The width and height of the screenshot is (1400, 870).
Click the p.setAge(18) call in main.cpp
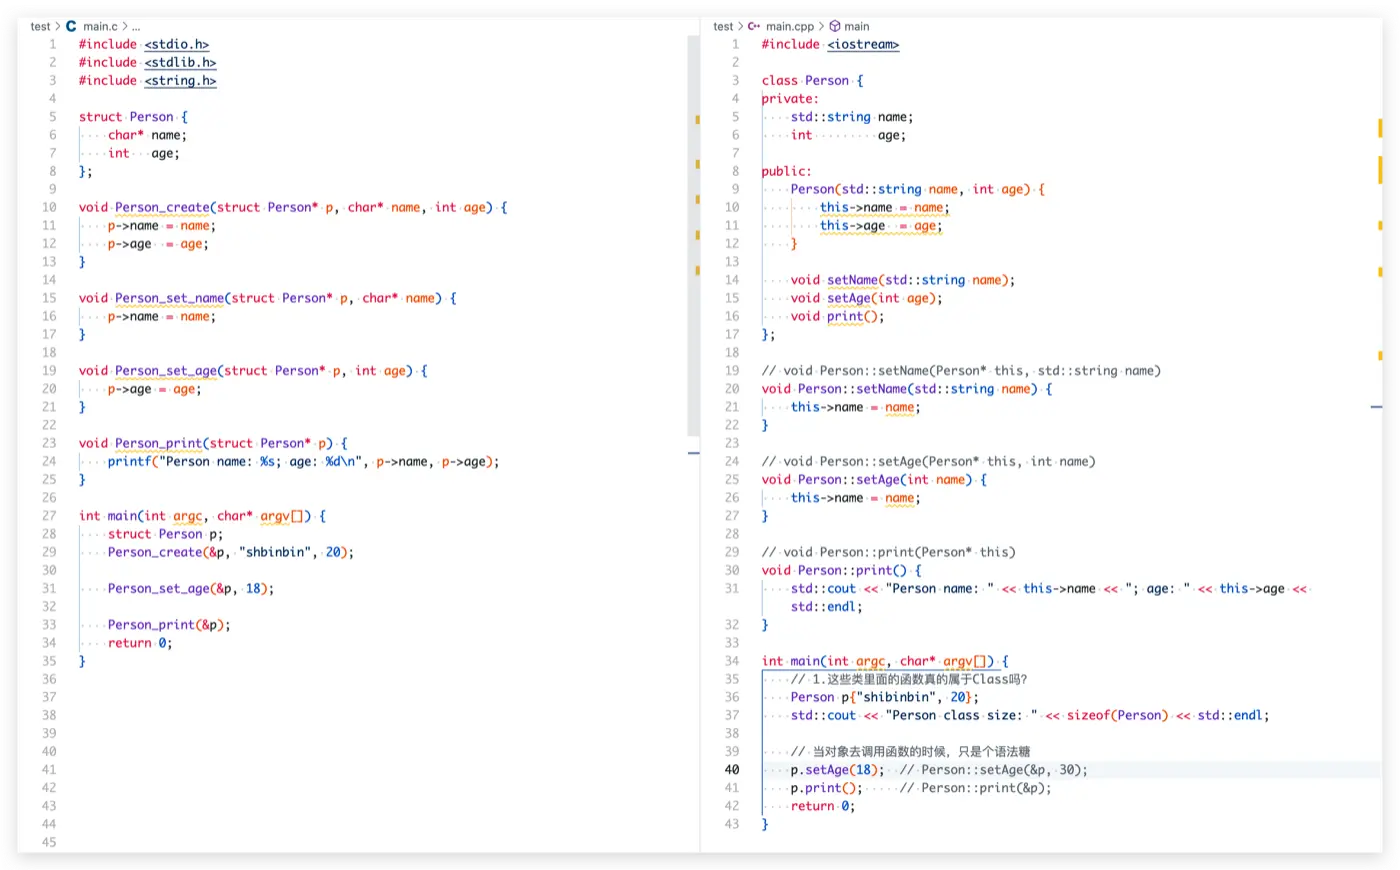836,769
